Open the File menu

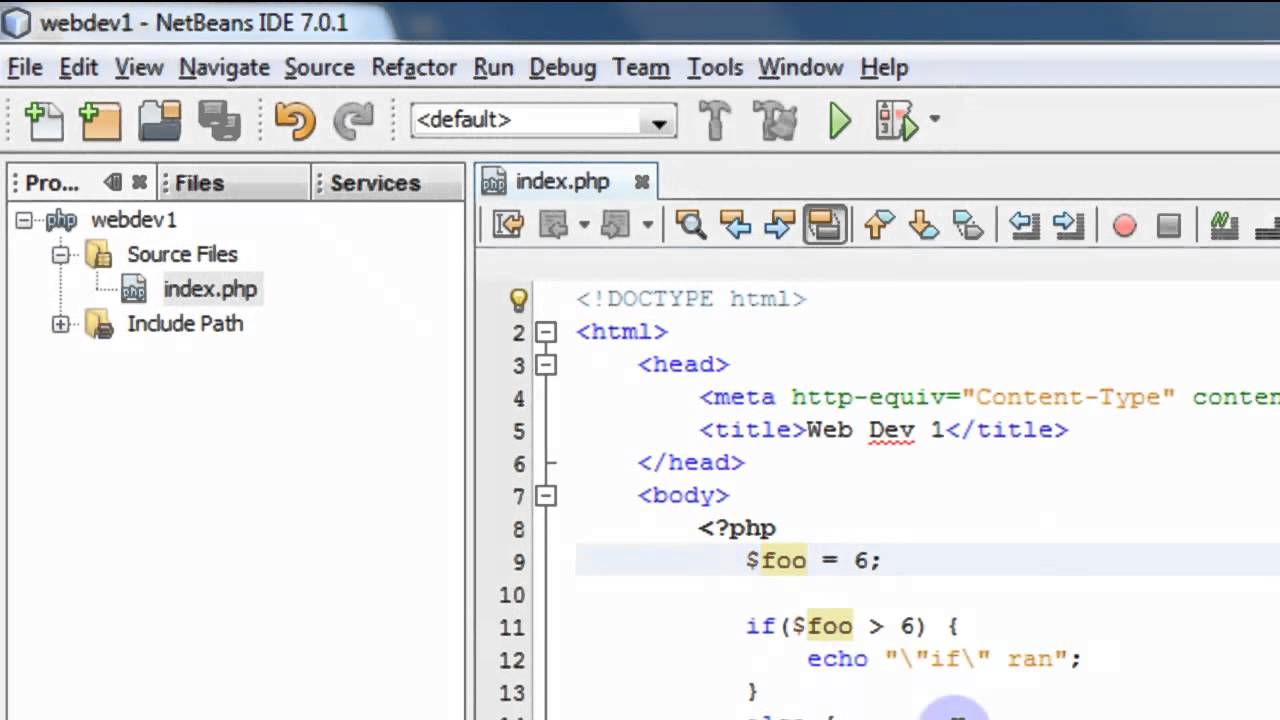(25, 67)
